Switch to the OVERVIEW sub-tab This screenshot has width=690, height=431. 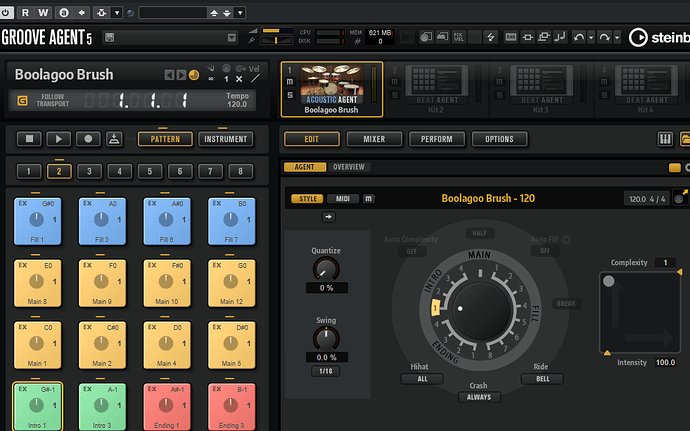point(349,167)
